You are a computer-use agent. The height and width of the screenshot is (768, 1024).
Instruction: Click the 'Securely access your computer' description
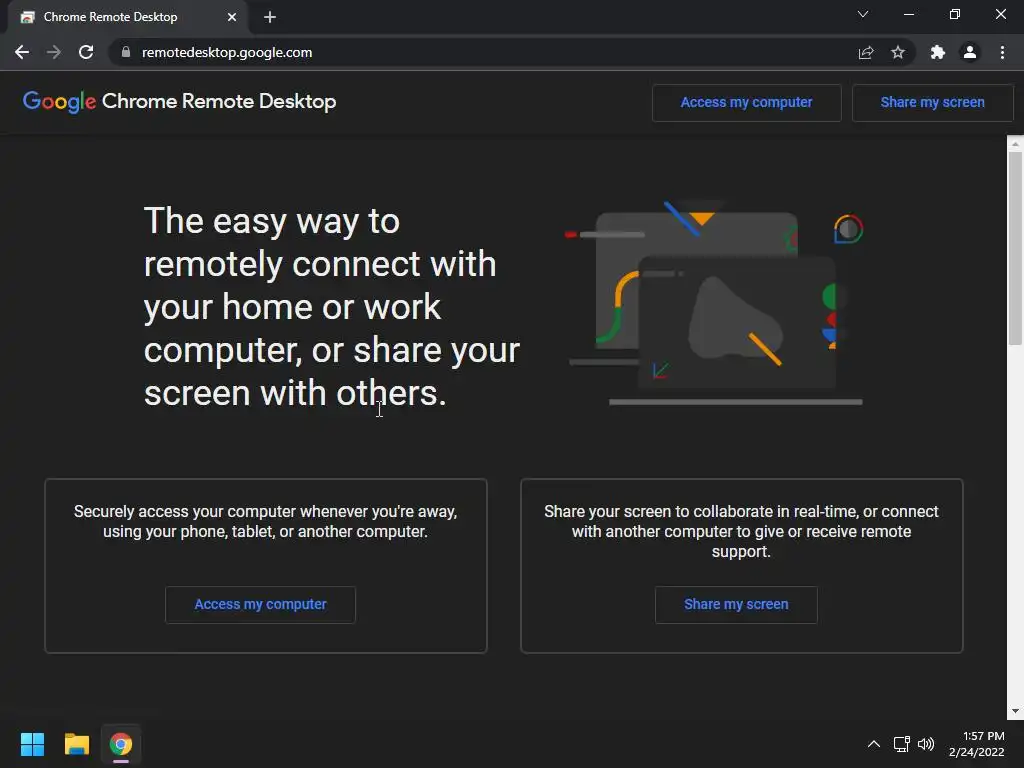(x=265, y=521)
